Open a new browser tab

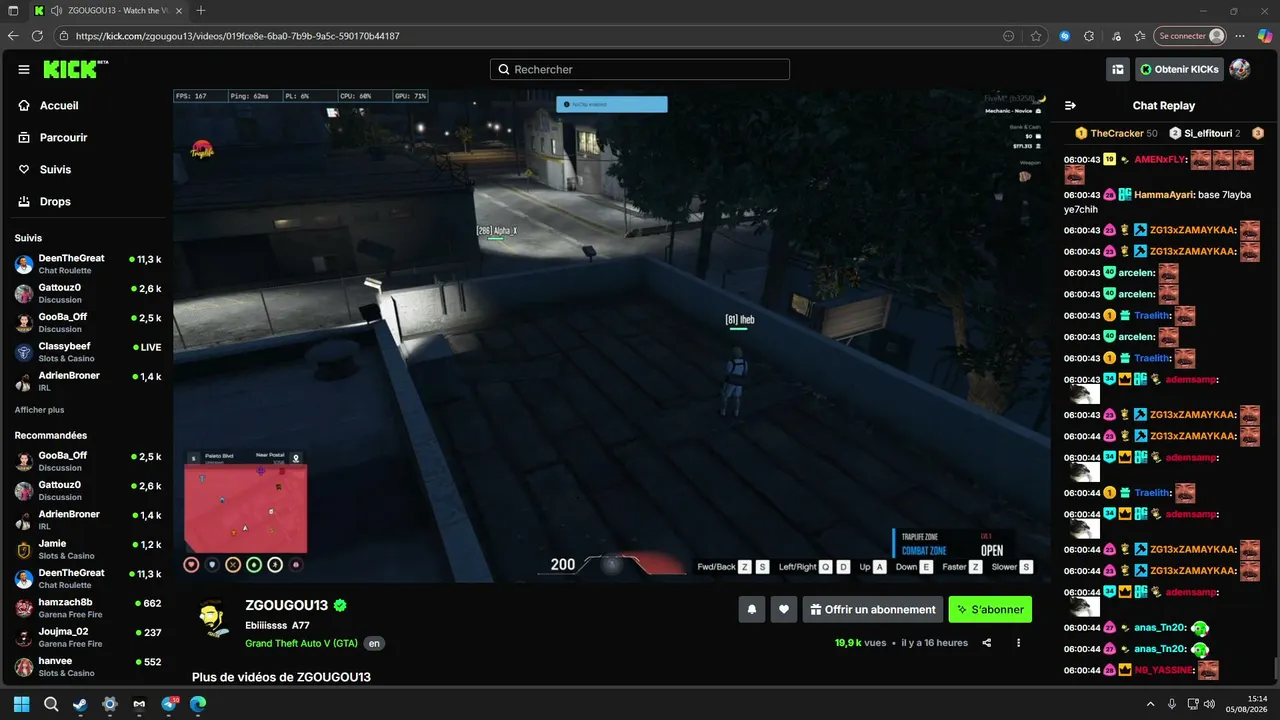tap(201, 10)
